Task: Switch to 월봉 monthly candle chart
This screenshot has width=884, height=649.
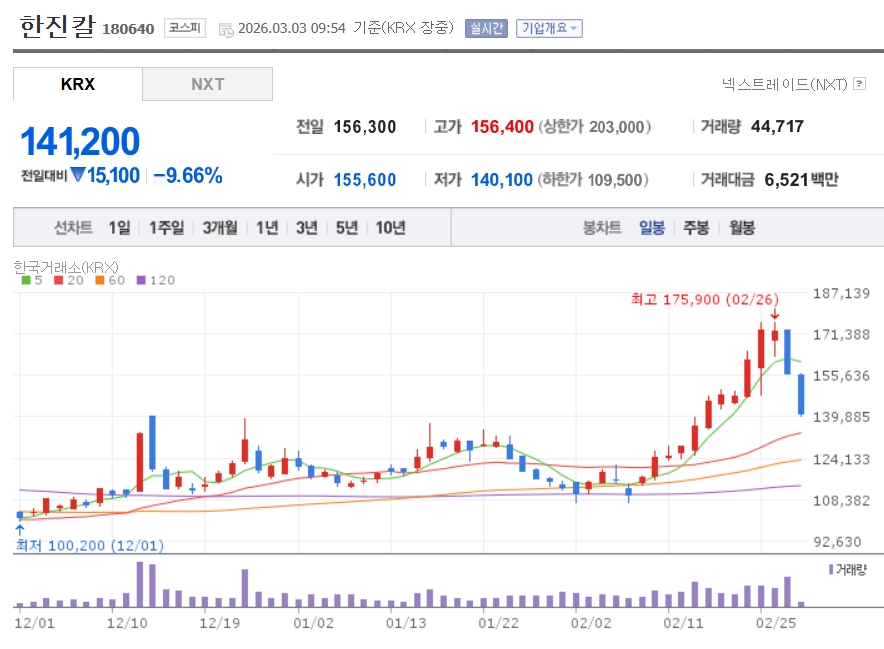Action: (x=742, y=227)
